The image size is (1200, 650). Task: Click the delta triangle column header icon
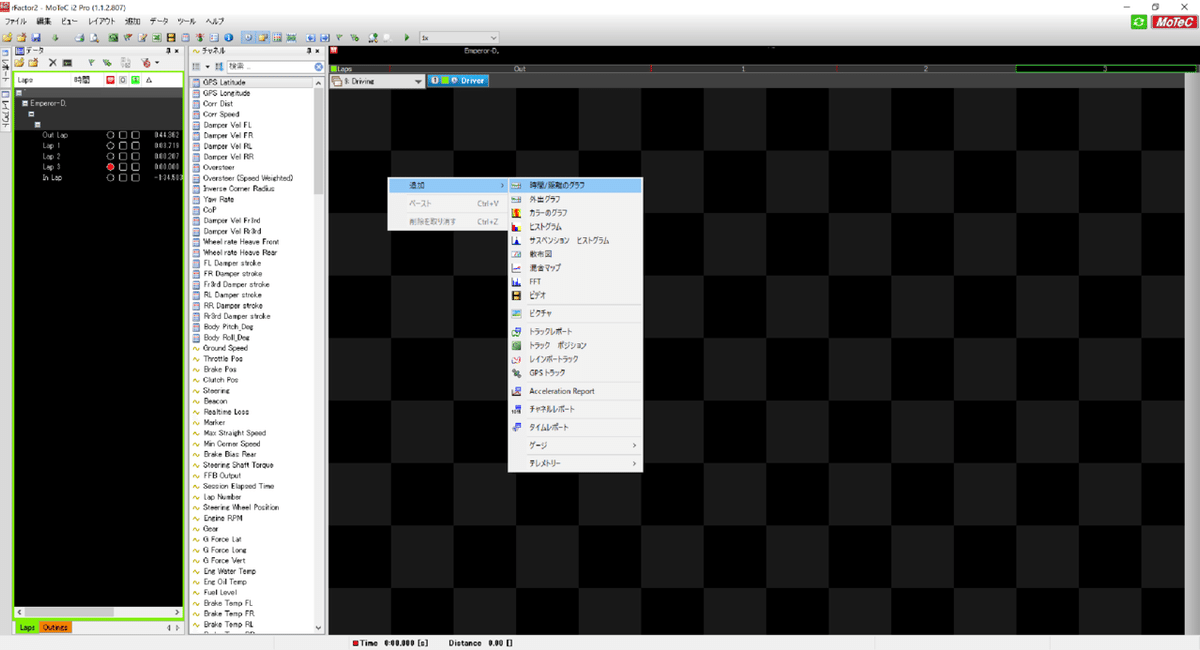[148, 79]
